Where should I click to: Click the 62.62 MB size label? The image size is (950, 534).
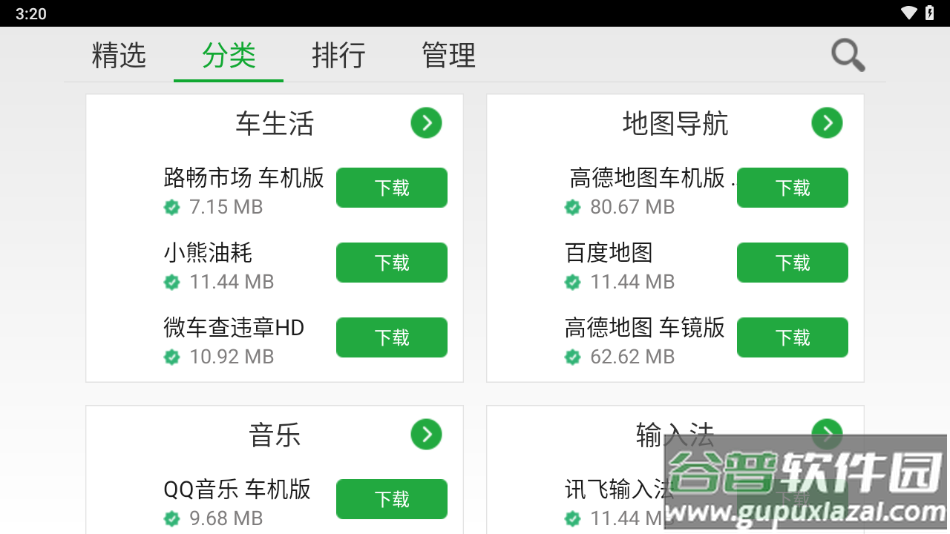pyautogui.click(x=633, y=357)
